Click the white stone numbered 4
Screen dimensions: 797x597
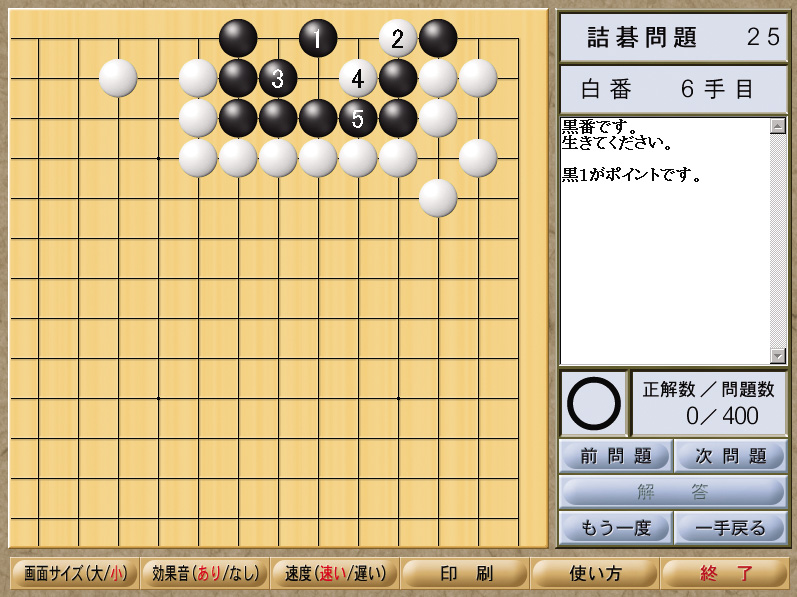[x=358, y=78]
